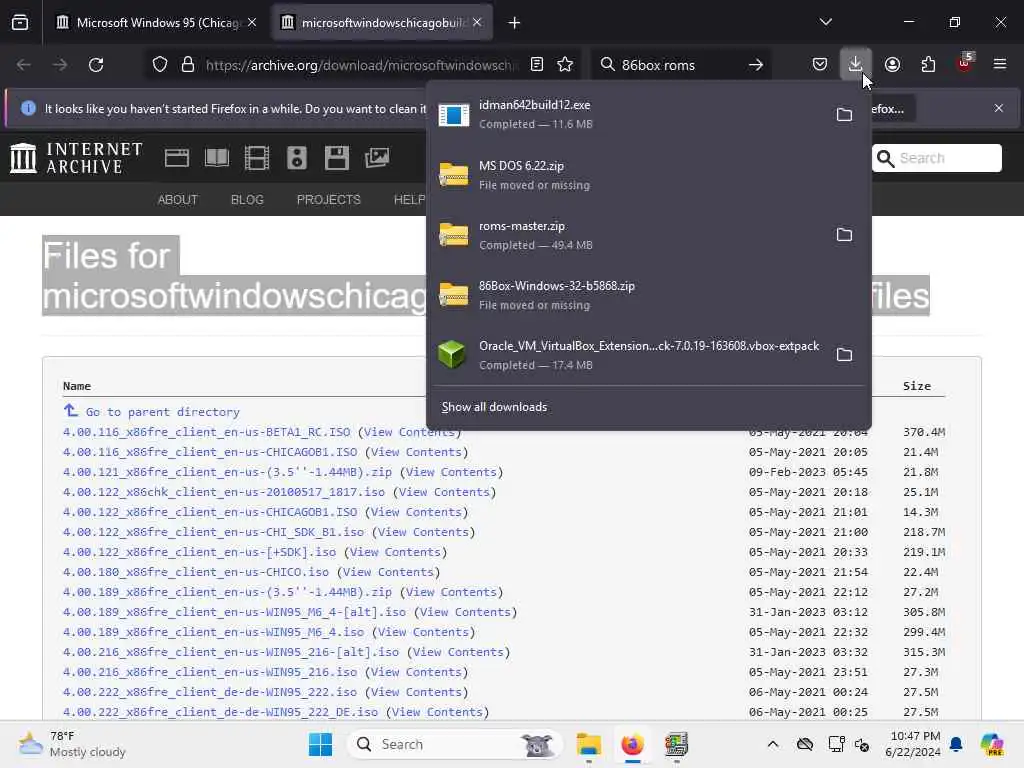View Contents of 4.00.189 WIN95_M6_4-[alt].iso
The height and width of the screenshot is (768, 1024).
465,612
